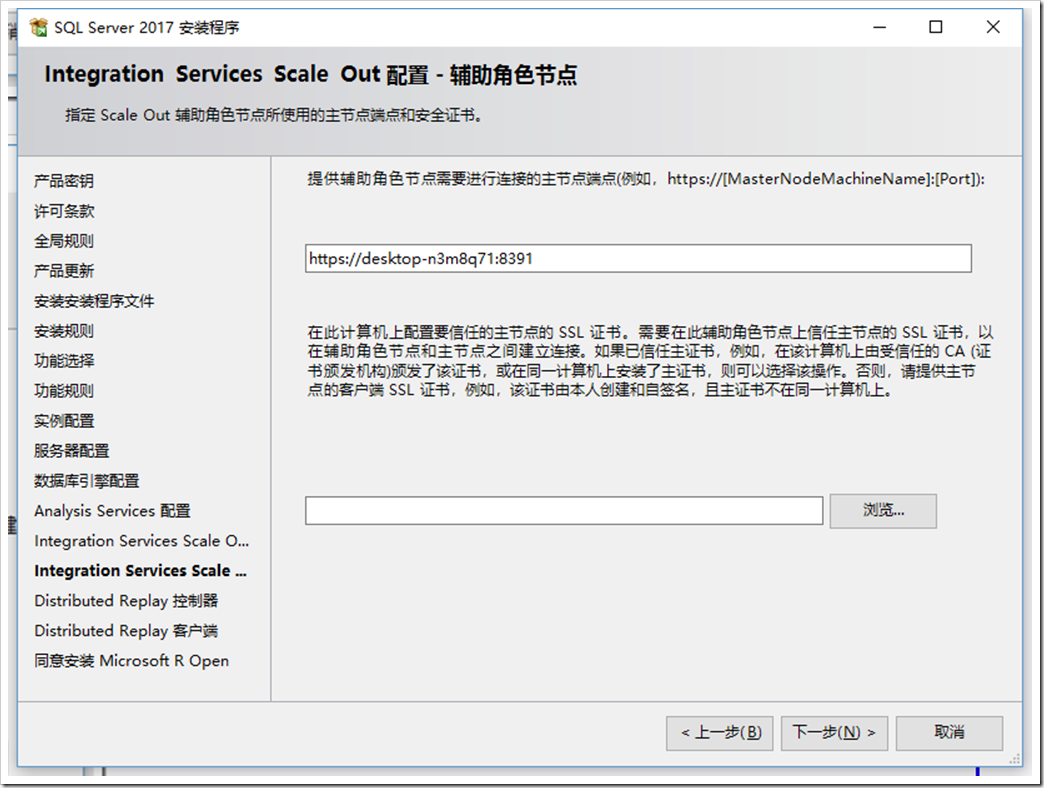
Task: Click the page heading 辅助角色节点 text
Action: 513,74
